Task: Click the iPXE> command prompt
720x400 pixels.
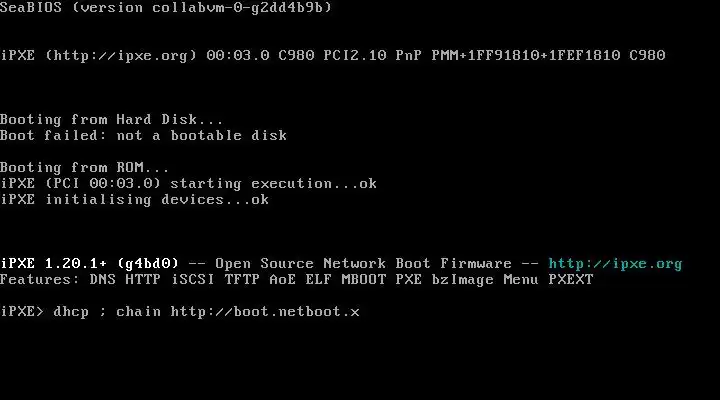Action: tap(22, 311)
